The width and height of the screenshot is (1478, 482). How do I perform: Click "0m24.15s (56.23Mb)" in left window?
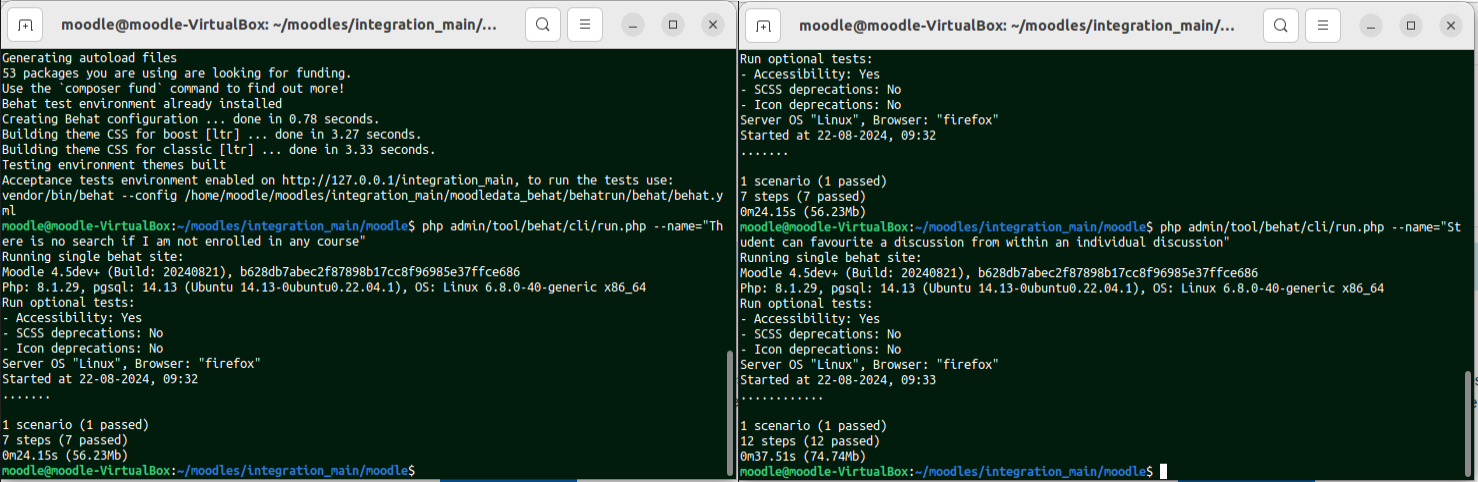[x=65, y=455]
